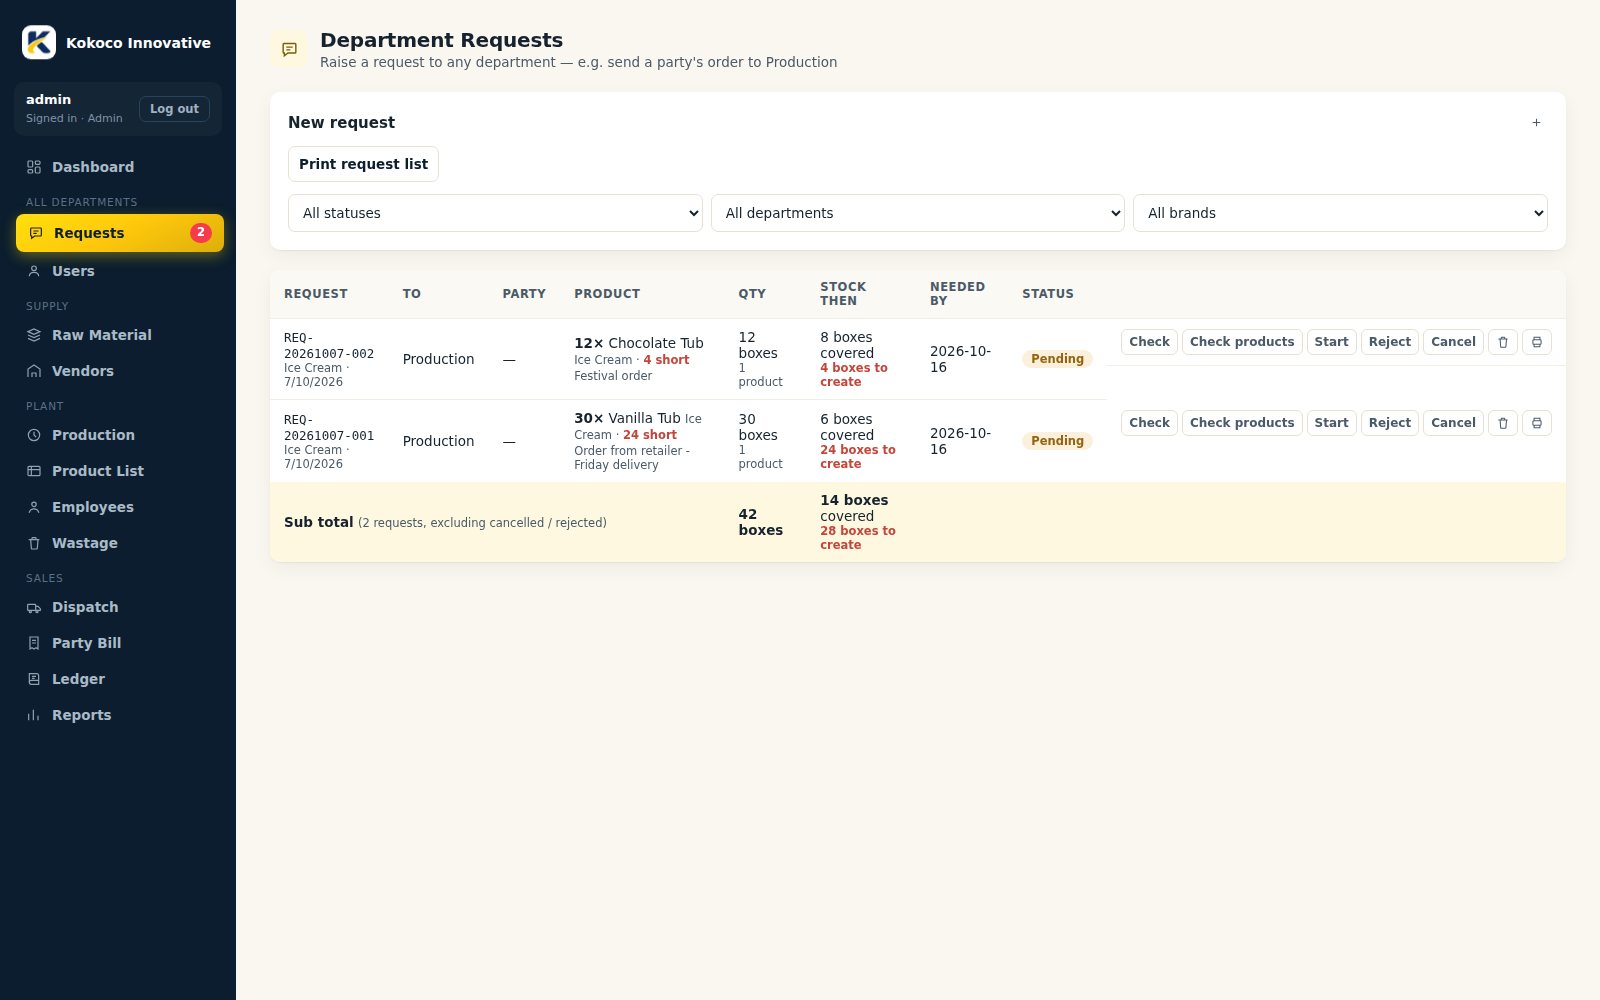Print request REQ-20261007-001 with printer icon
The width and height of the screenshot is (1600, 1000).
(x=1537, y=423)
